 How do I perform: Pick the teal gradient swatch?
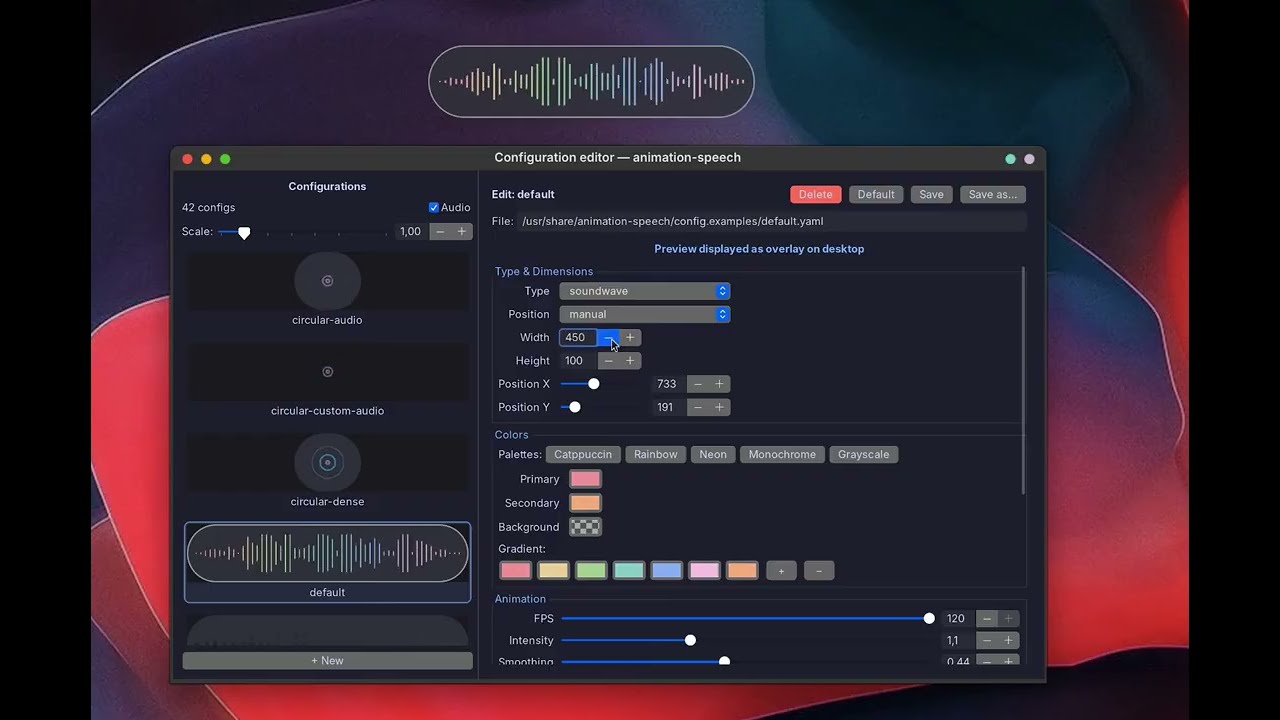click(x=629, y=571)
